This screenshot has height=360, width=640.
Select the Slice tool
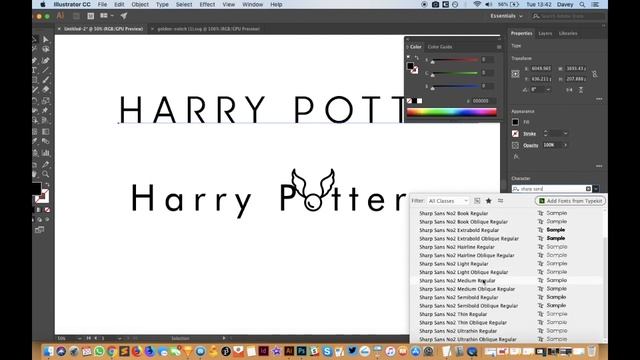point(46,164)
